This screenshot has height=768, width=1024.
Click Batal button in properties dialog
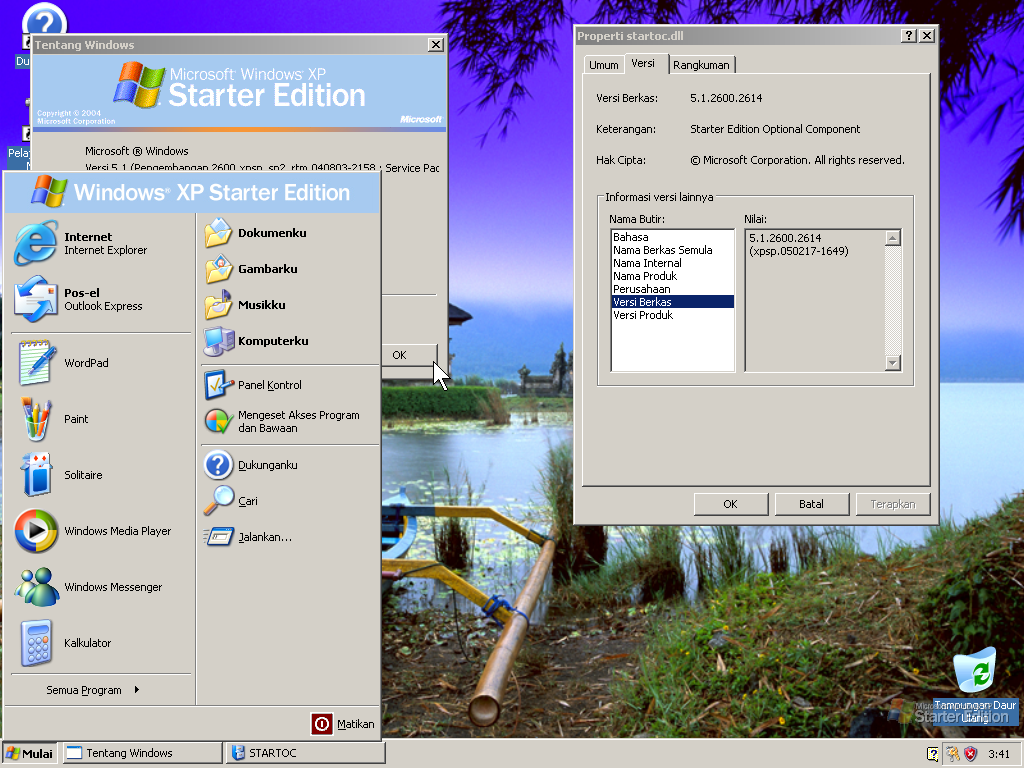click(811, 504)
